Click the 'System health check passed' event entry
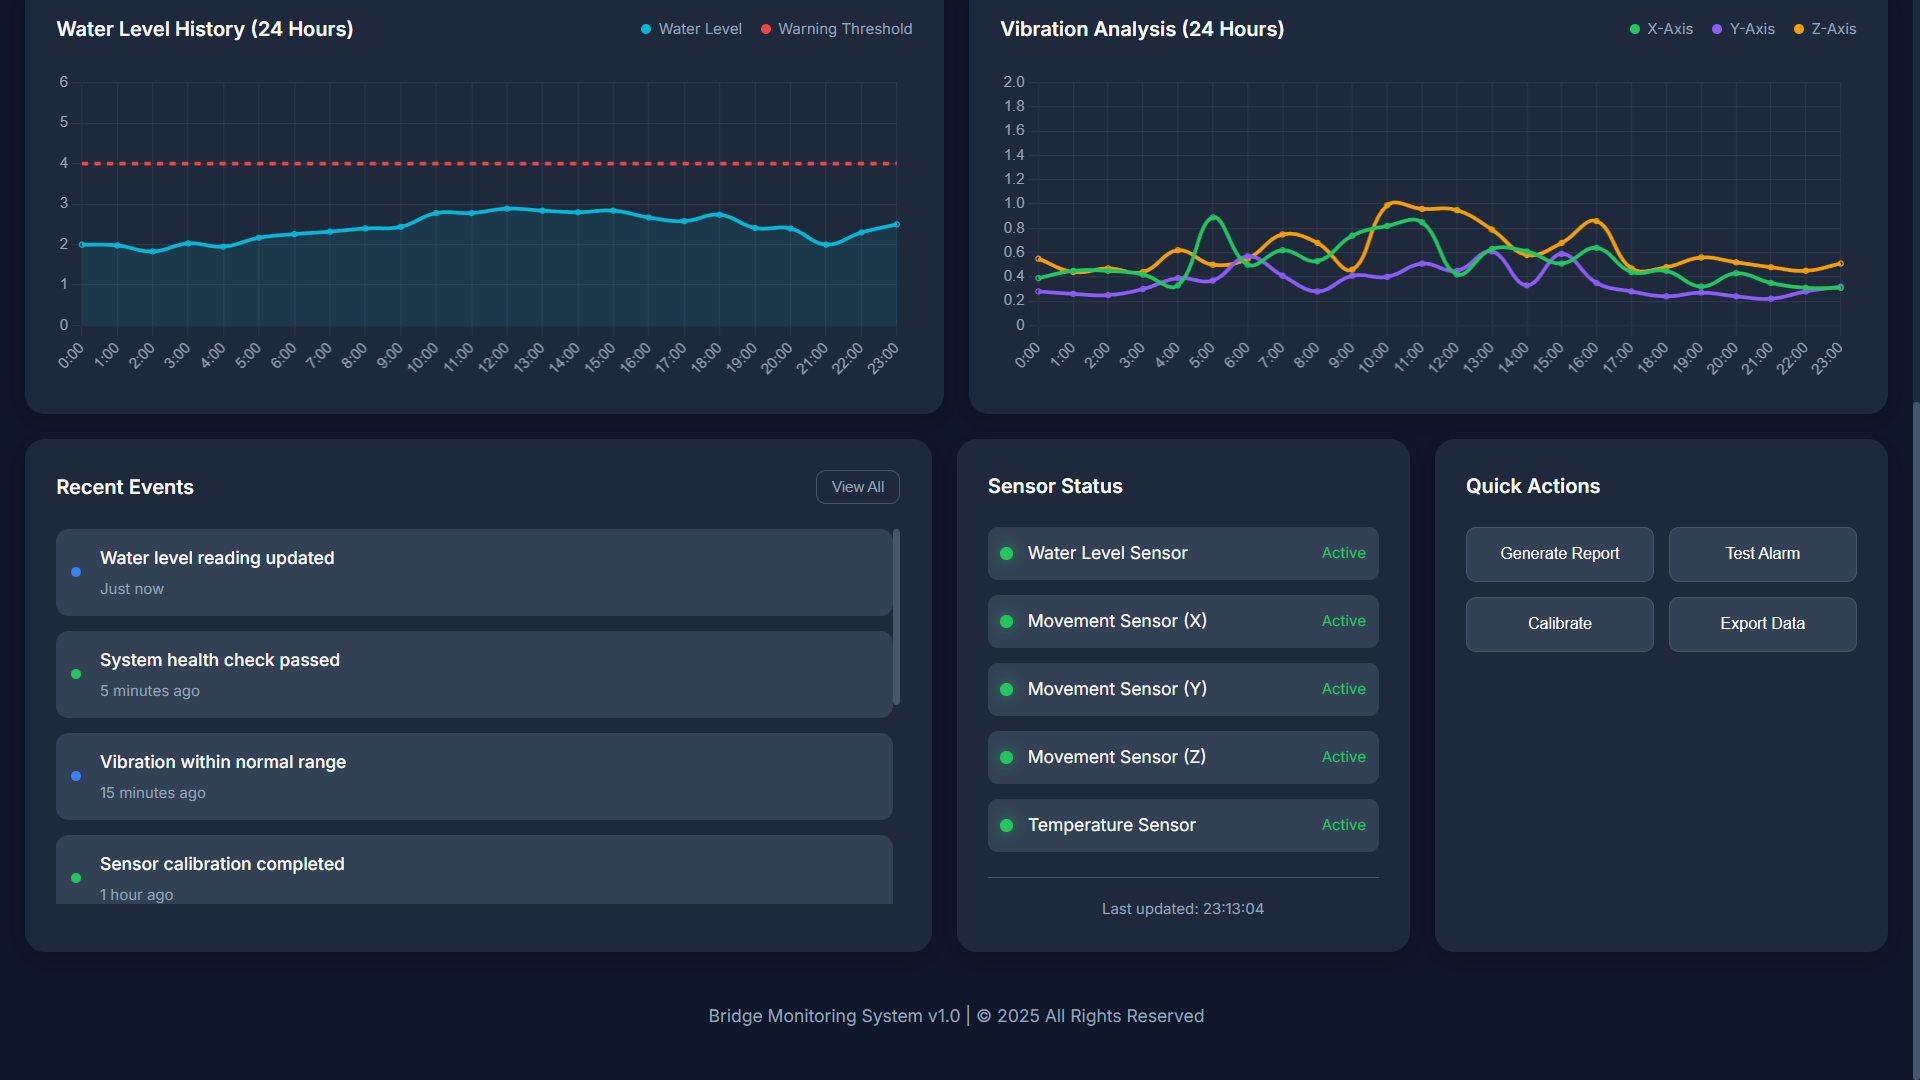The image size is (1920, 1080). [x=474, y=674]
